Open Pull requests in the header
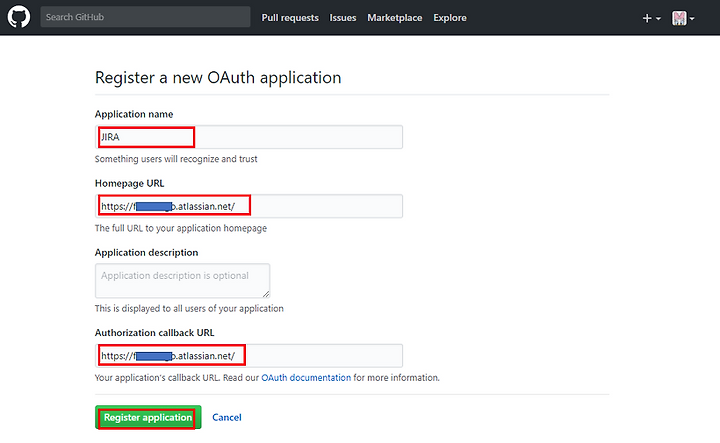This screenshot has width=720, height=443. click(290, 17)
